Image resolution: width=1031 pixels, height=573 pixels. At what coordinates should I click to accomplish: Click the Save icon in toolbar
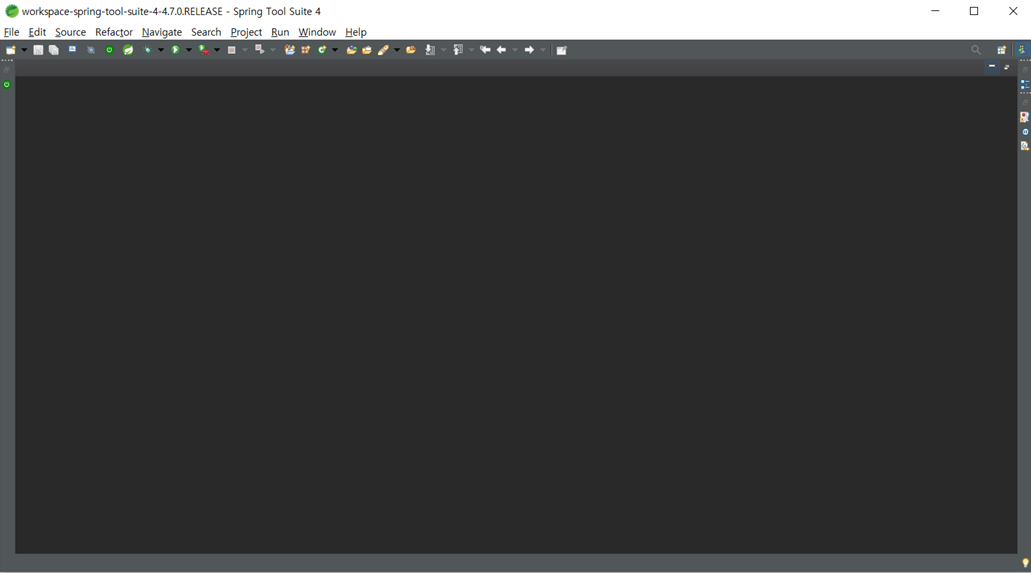38,50
